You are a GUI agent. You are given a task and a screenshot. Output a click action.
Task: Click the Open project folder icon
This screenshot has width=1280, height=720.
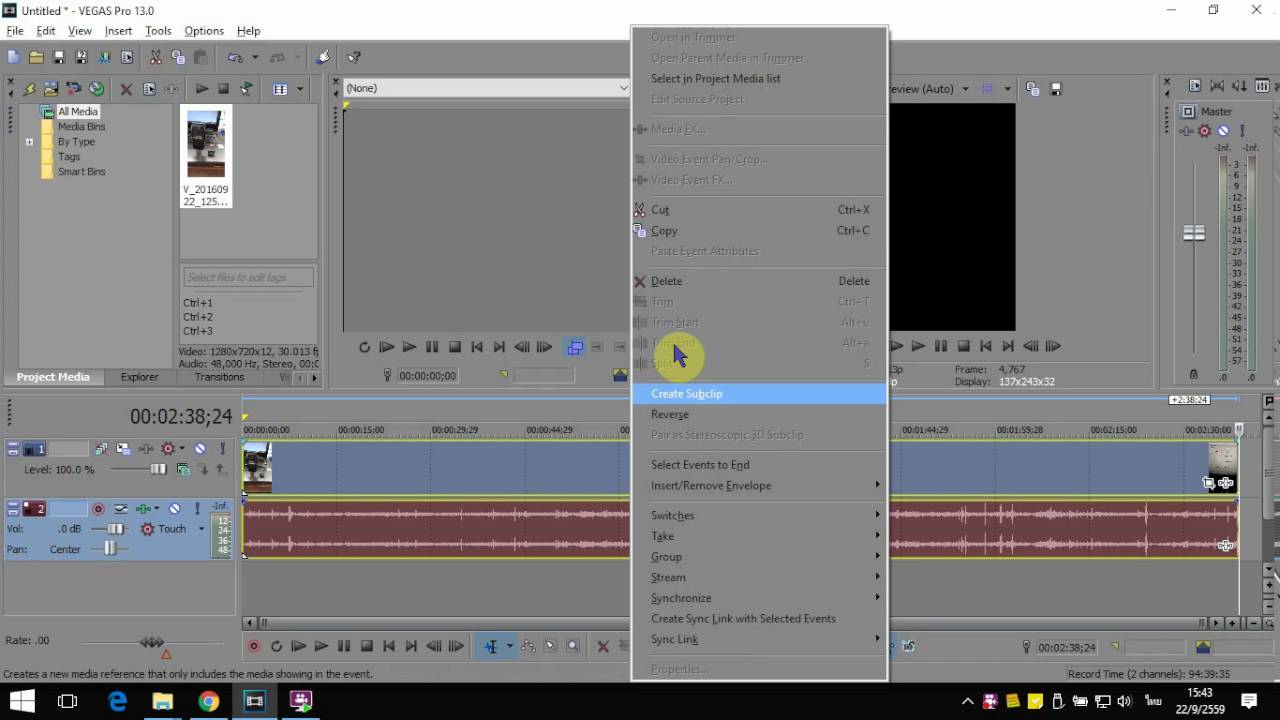coord(36,58)
